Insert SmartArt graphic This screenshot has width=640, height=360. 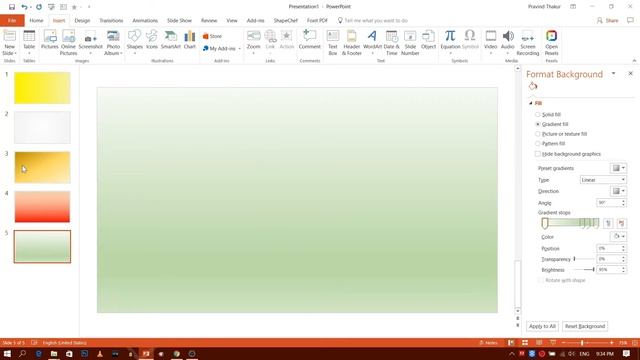[171, 40]
